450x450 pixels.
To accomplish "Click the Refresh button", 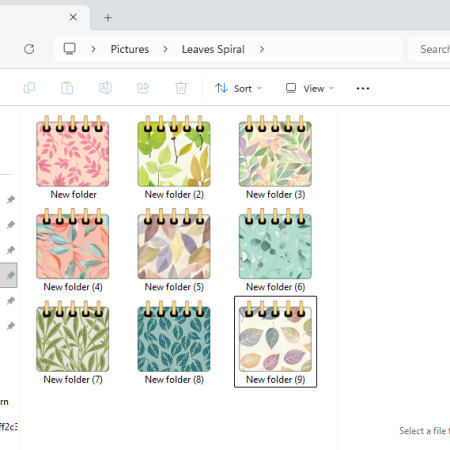I will [29, 49].
